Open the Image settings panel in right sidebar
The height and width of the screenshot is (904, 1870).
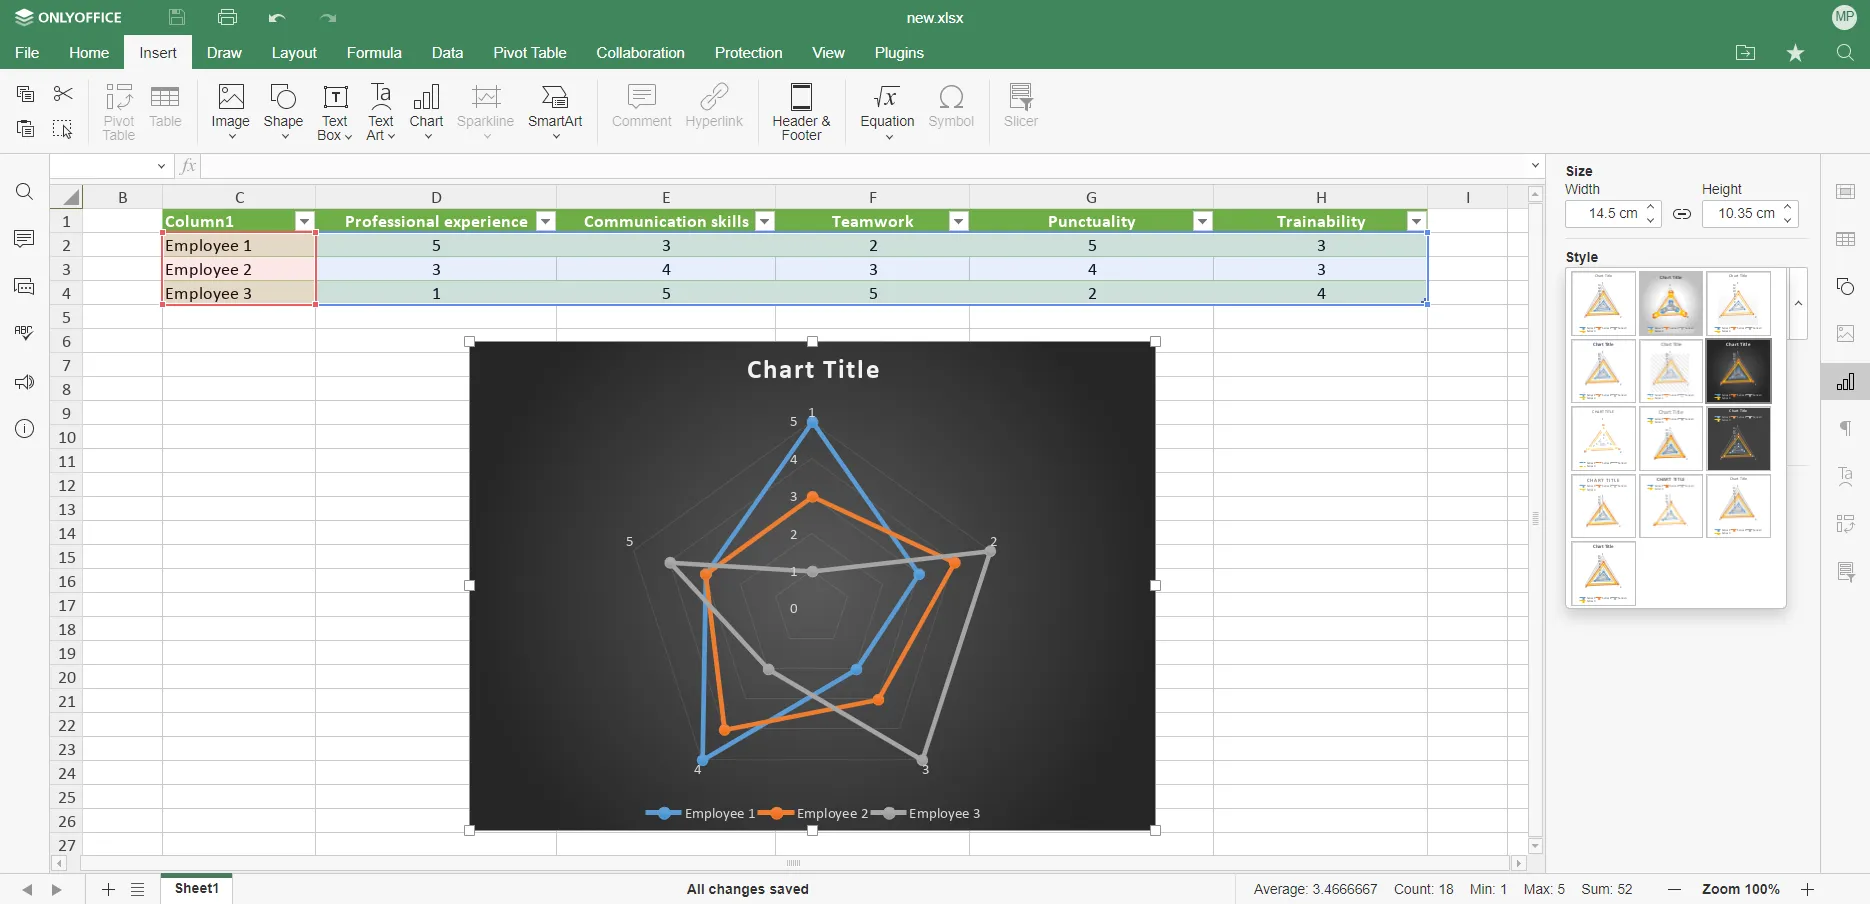(x=1845, y=334)
